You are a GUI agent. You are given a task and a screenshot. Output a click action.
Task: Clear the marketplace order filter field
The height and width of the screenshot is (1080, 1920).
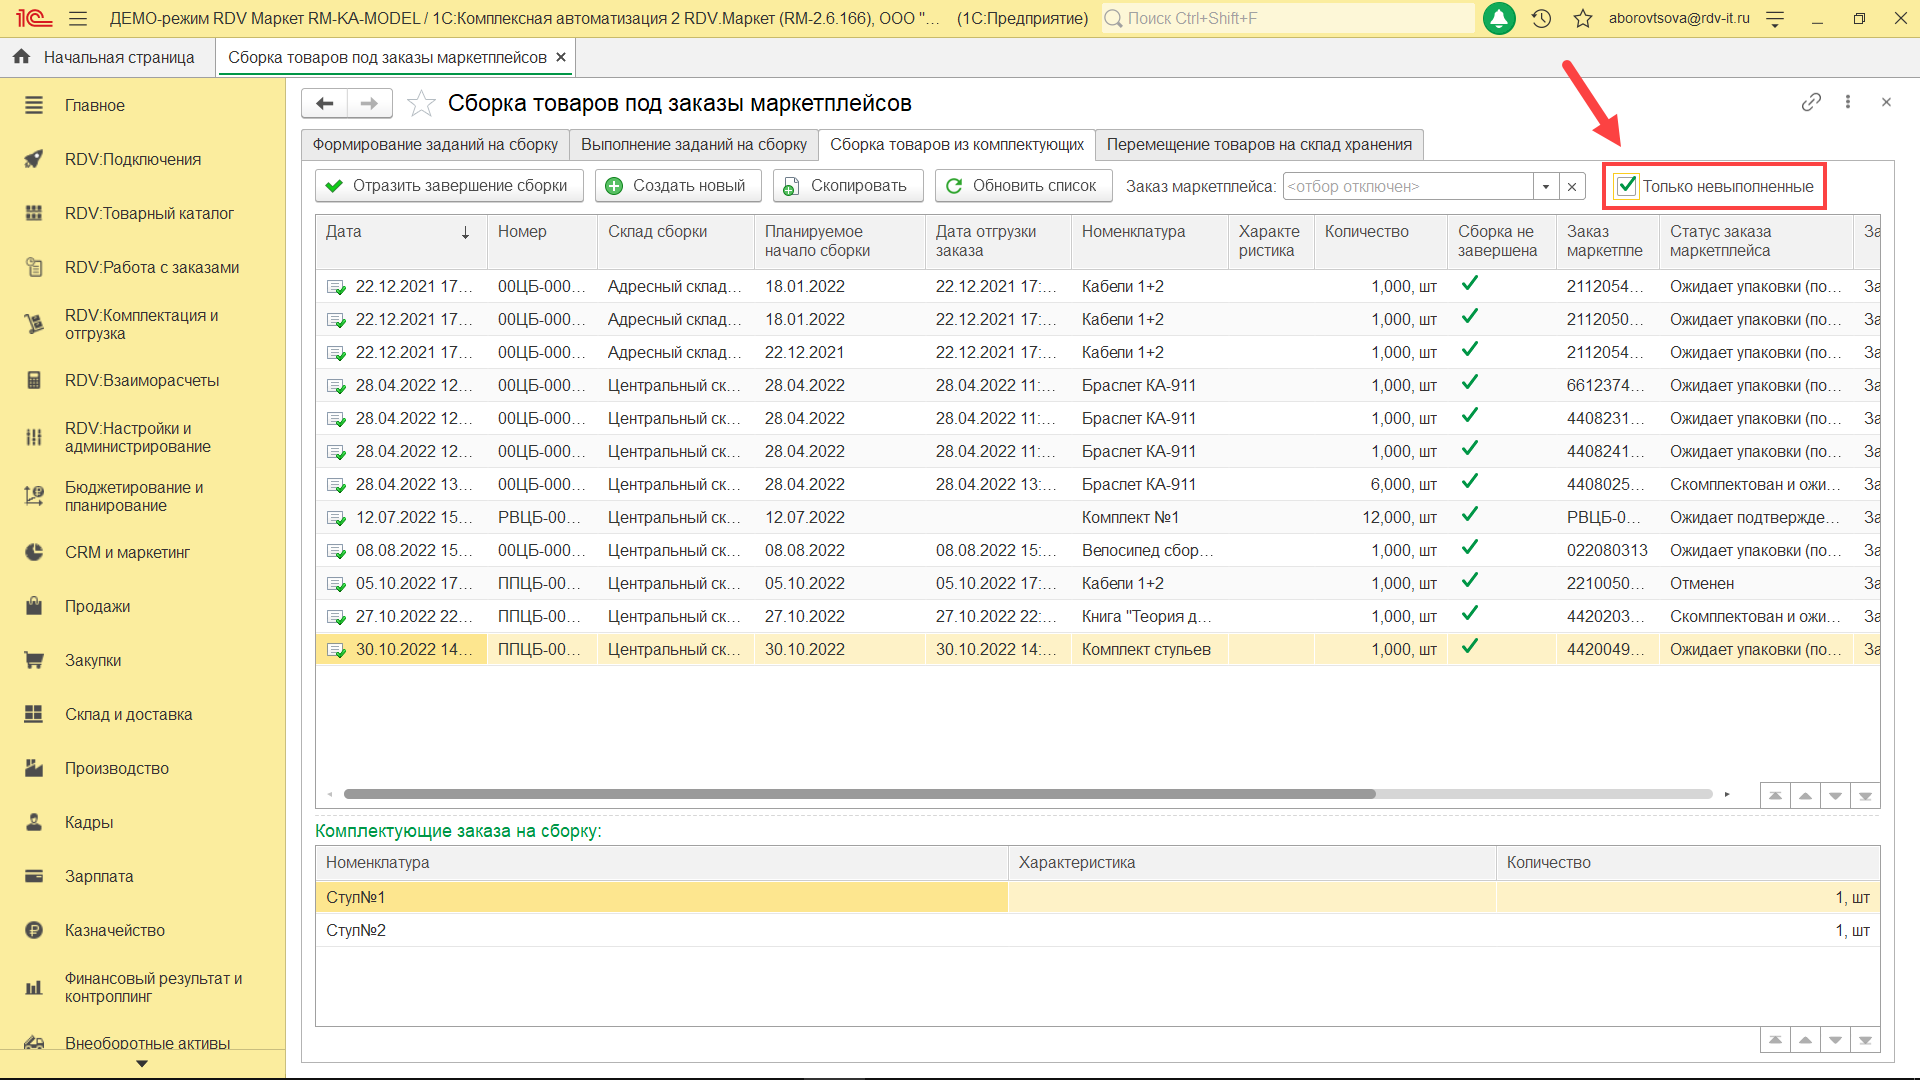(x=1572, y=186)
